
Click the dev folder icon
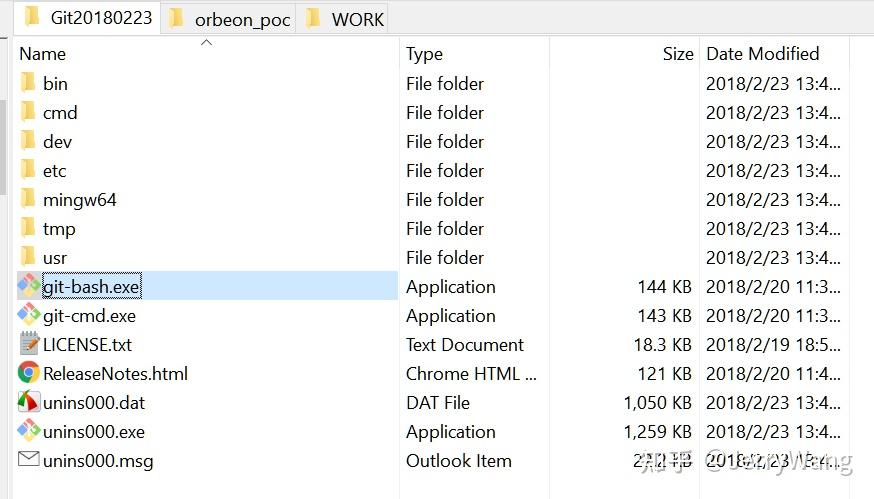(x=28, y=141)
